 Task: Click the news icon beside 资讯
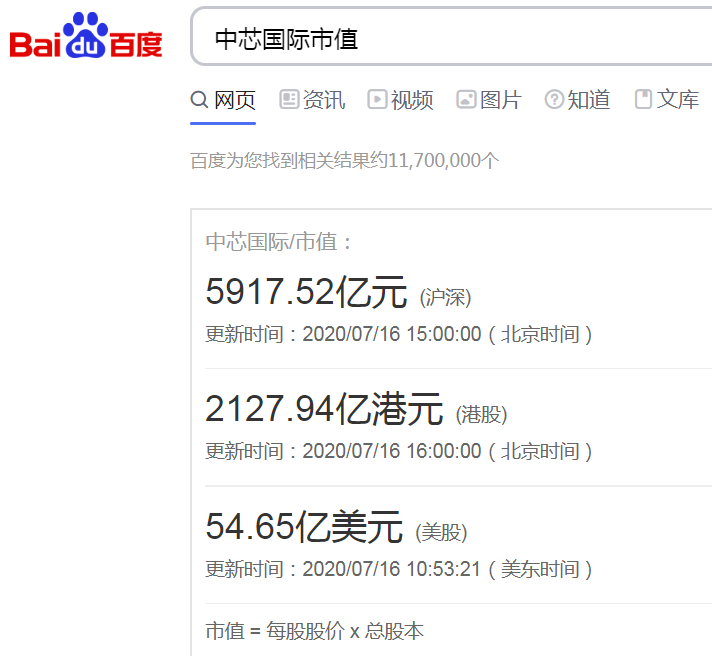(x=289, y=99)
